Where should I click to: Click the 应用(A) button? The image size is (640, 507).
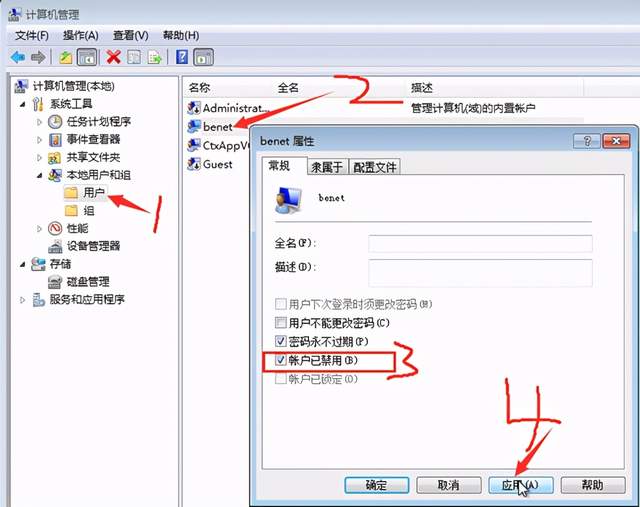click(520, 485)
